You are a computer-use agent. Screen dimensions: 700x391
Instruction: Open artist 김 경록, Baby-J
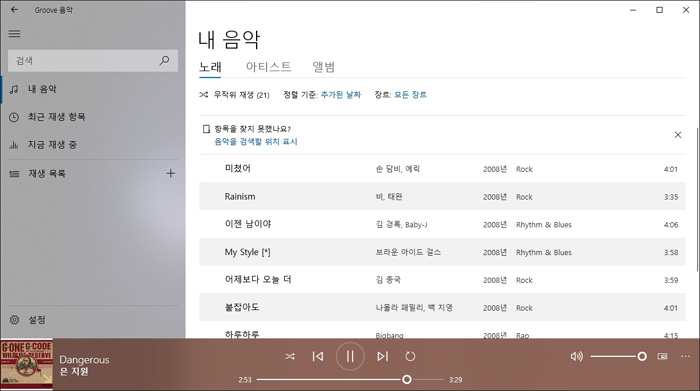click(x=401, y=225)
